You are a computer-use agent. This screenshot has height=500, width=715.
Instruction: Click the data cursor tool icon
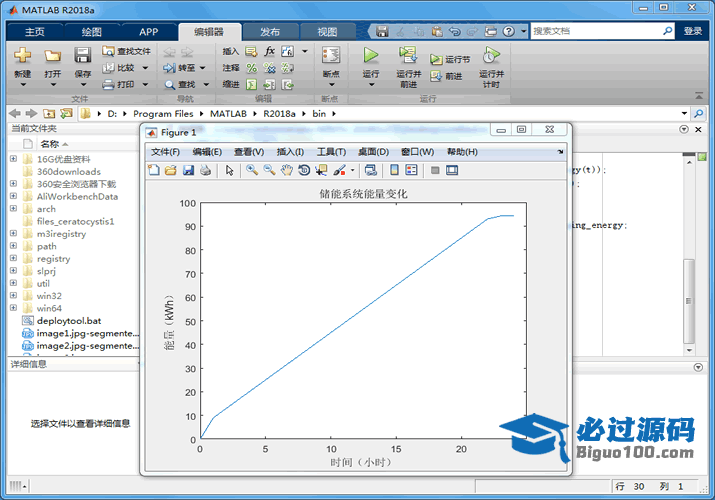click(x=320, y=170)
